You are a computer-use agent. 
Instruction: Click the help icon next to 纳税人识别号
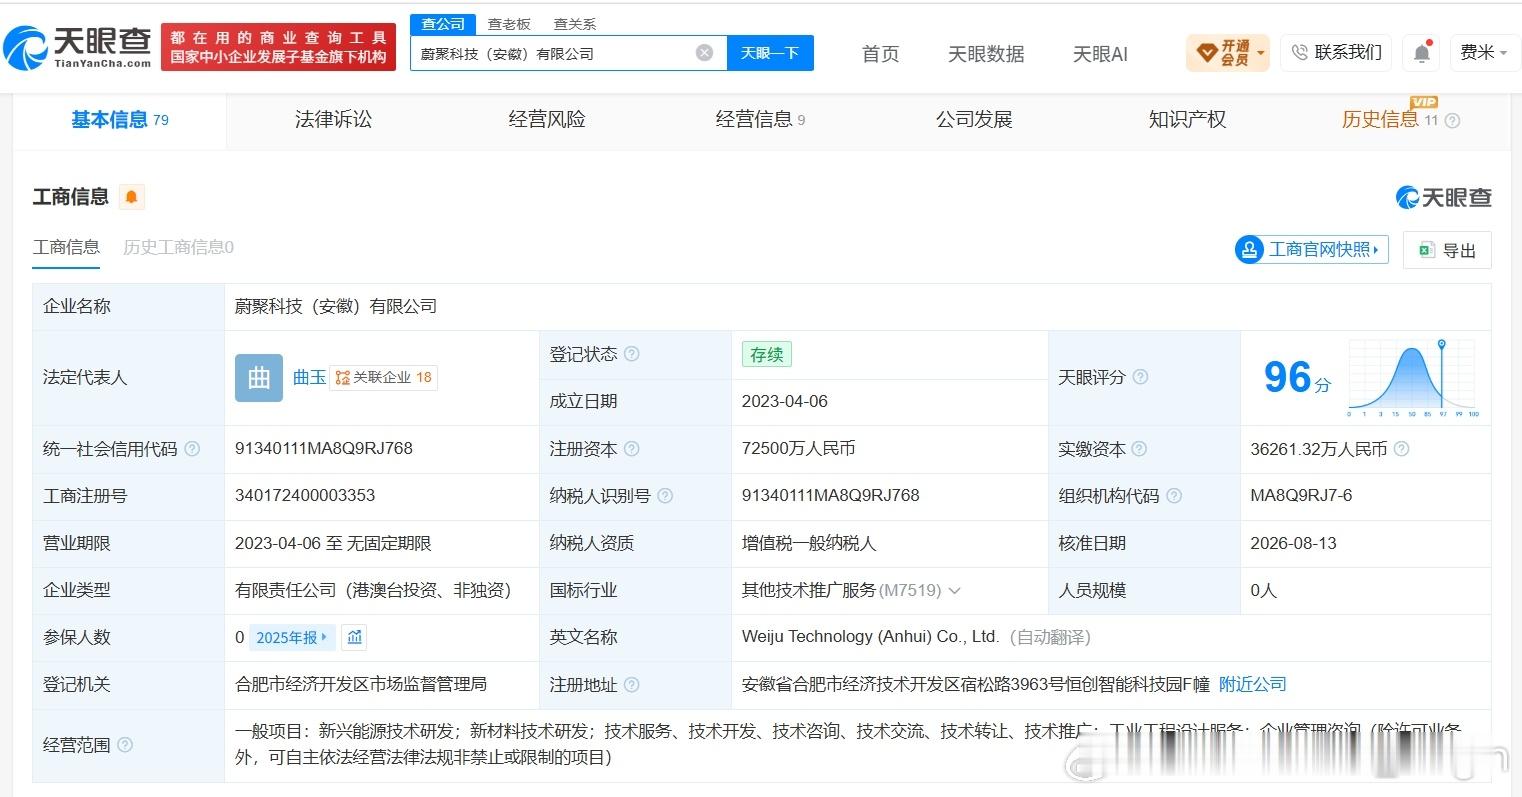[x=665, y=496]
